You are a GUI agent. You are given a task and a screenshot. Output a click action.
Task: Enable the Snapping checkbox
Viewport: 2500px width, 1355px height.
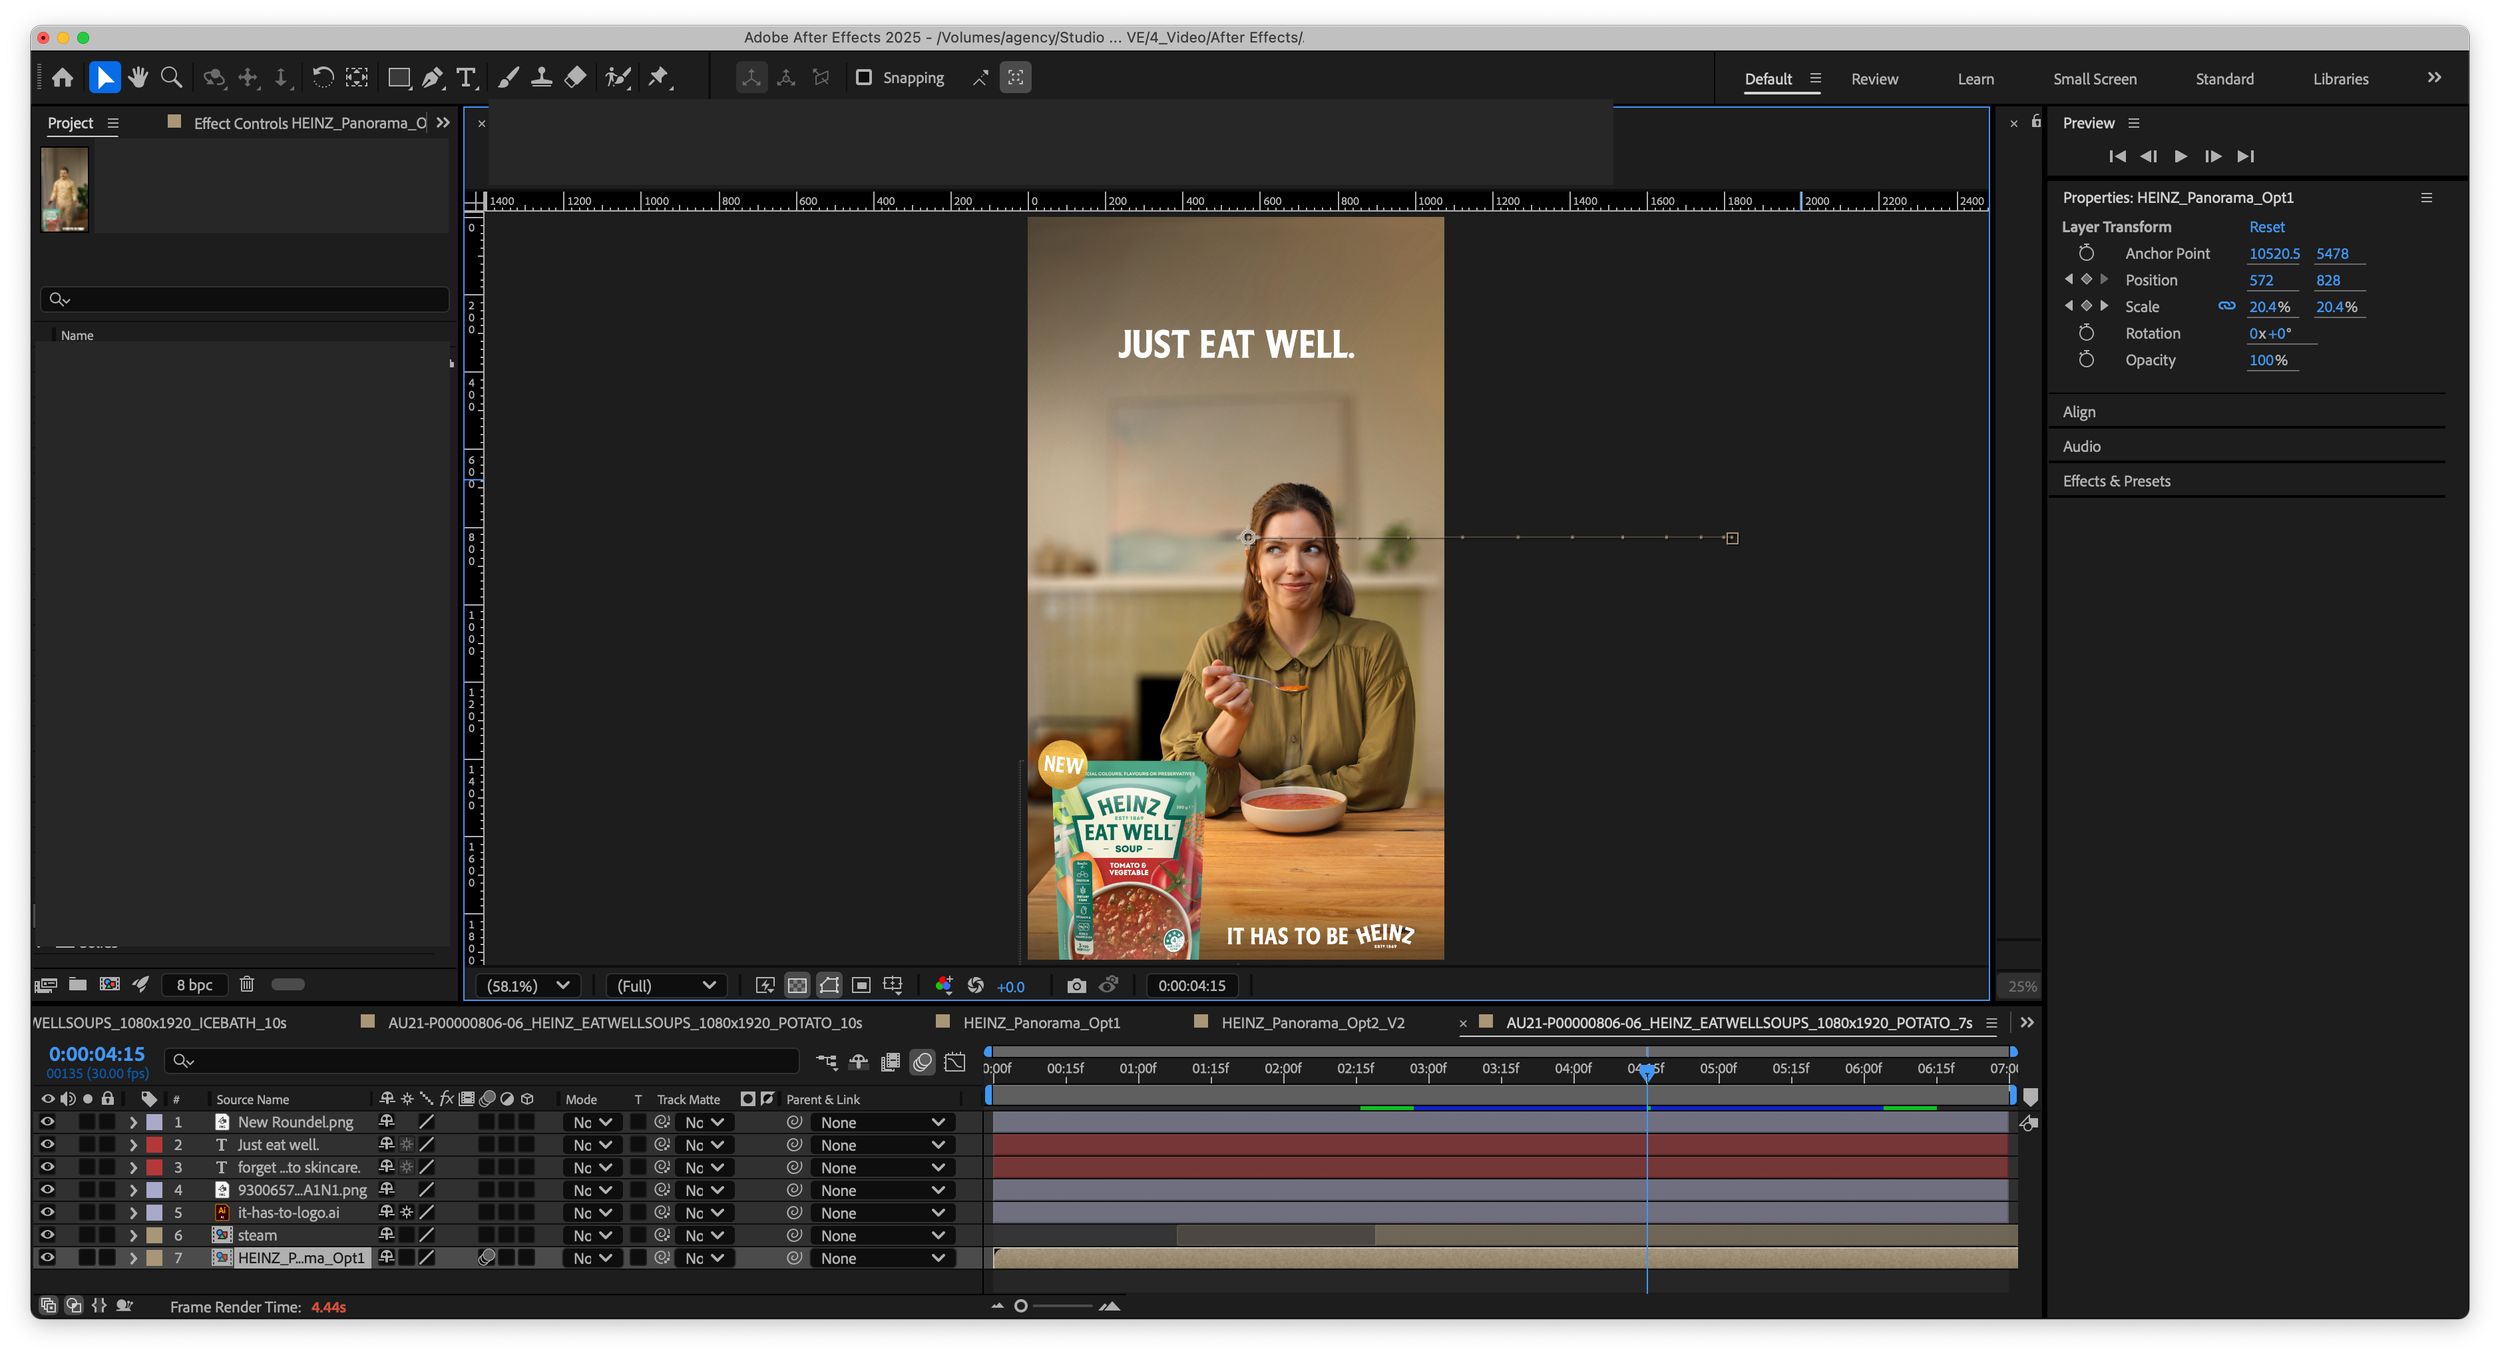point(864,77)
